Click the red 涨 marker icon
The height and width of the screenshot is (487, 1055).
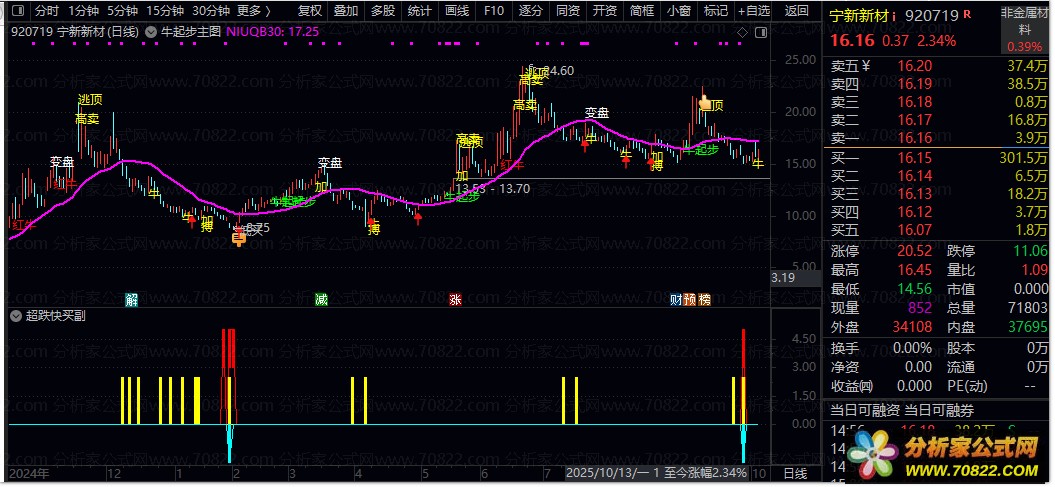(x=455, y=299)
